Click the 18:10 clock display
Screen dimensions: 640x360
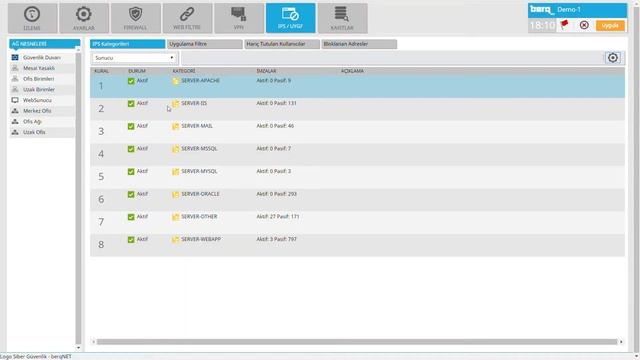point(542,25)
